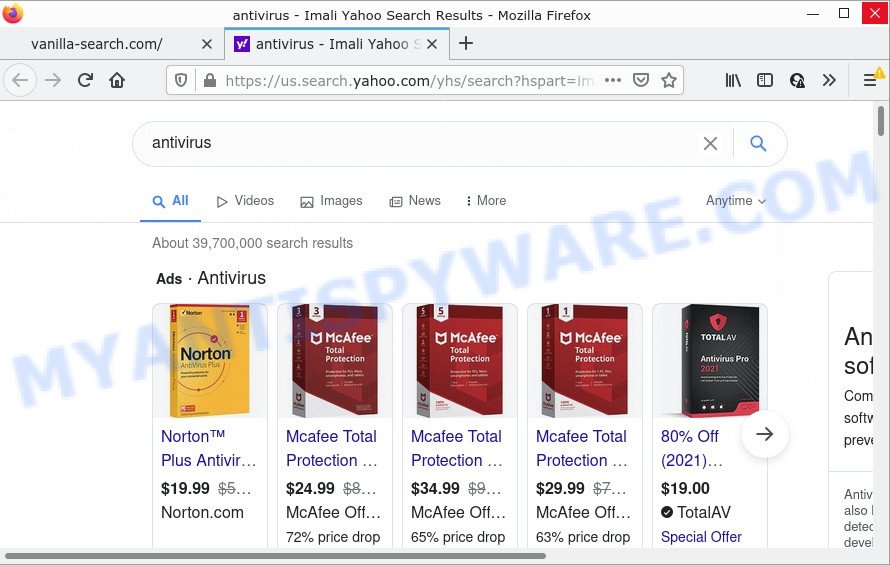
Task: Switch to Images results
Action: coord(331,201)
